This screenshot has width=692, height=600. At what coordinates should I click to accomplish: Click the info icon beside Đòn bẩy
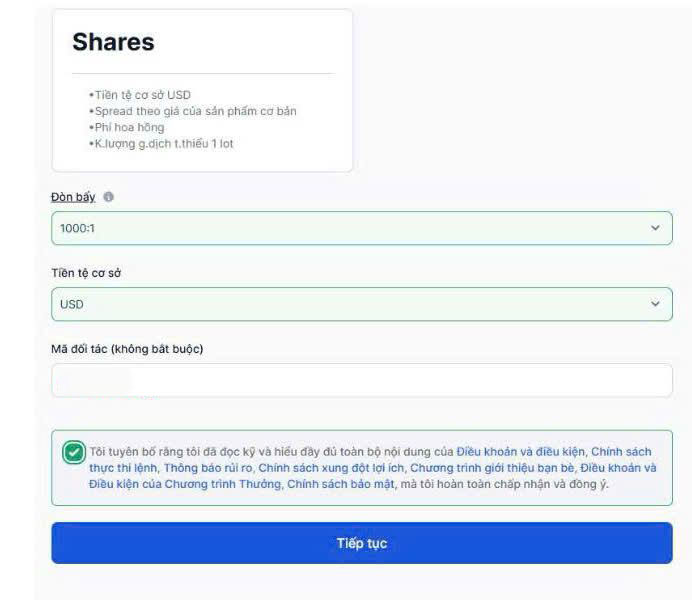point(108,197)
